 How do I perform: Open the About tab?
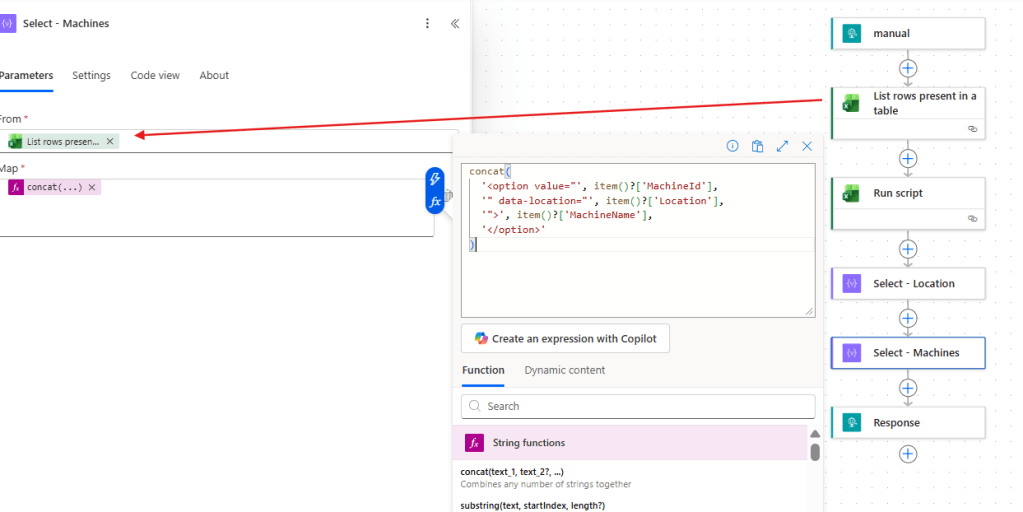pyautogui.click(x=214, y=76)
